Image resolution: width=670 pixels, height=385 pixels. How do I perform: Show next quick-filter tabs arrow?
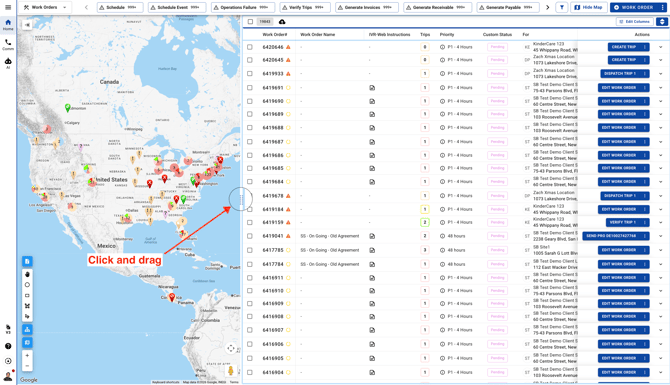coord(547,7)
